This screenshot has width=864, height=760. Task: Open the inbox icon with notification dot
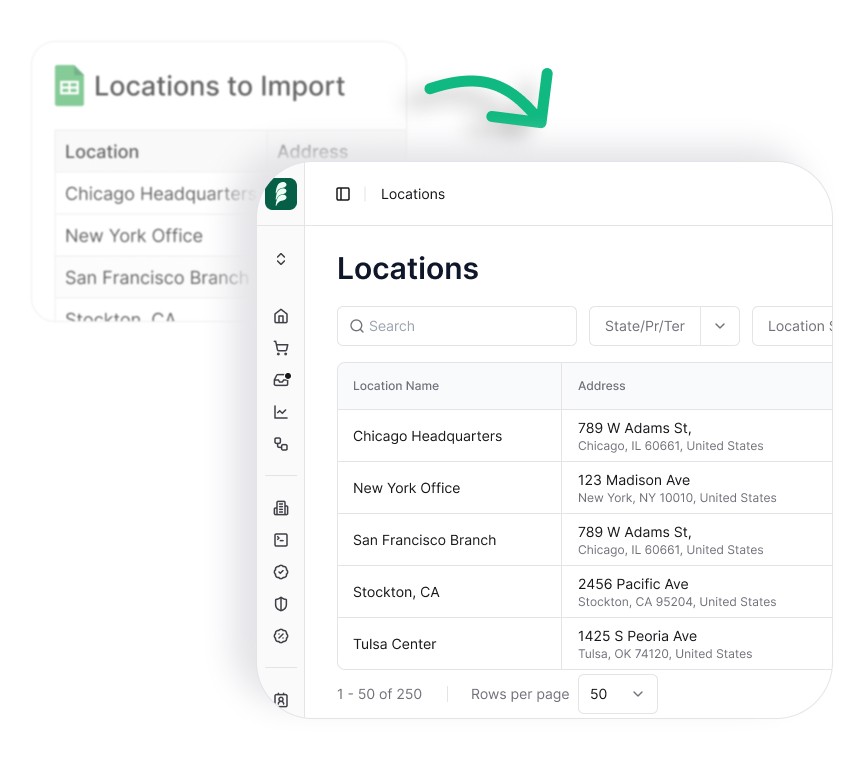click(x=282, y=380)
